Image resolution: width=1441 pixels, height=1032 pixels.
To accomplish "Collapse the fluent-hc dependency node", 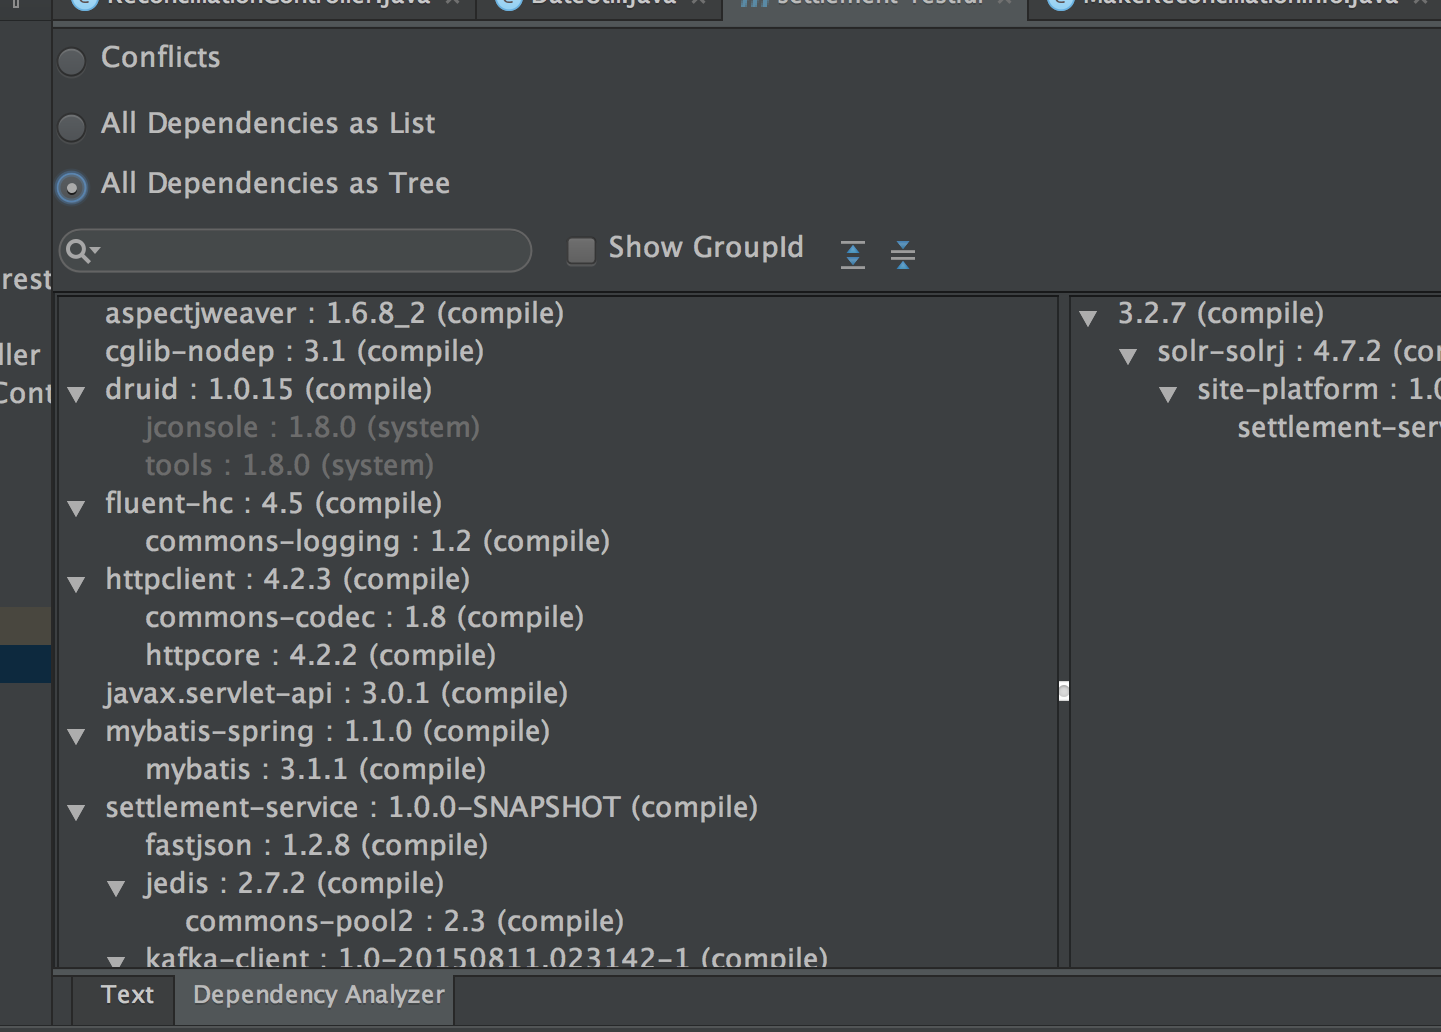I will [76, 508].
